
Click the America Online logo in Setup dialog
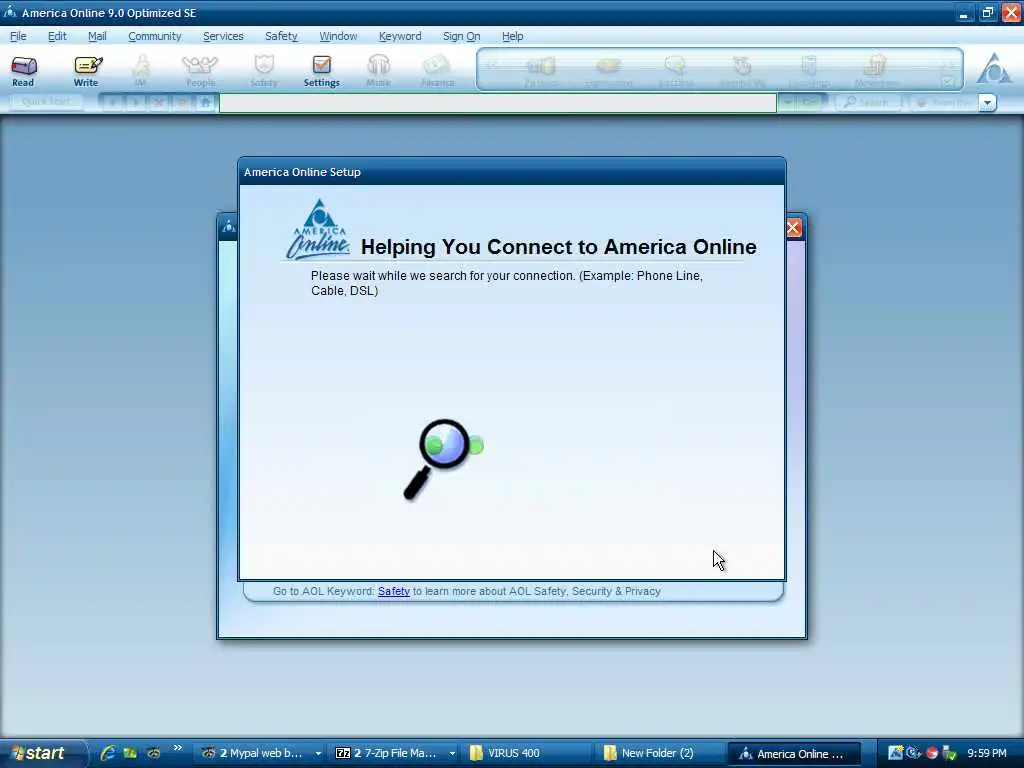pos(318,229)
